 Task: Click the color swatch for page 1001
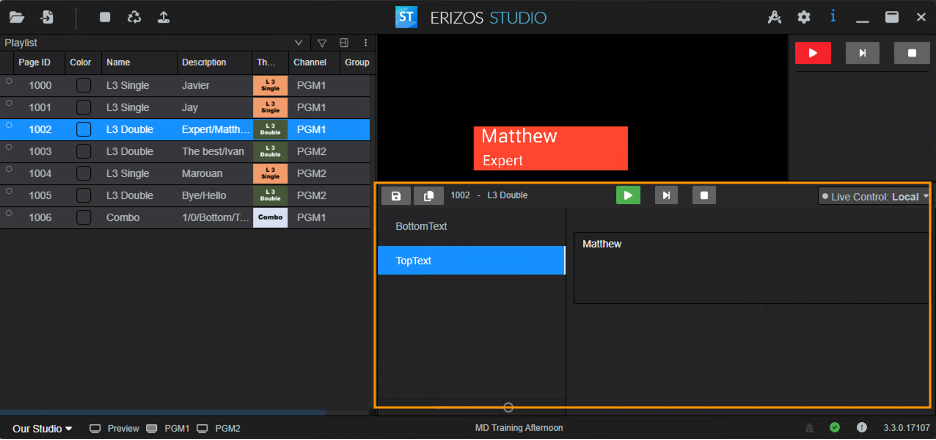(x=84, y=107)
